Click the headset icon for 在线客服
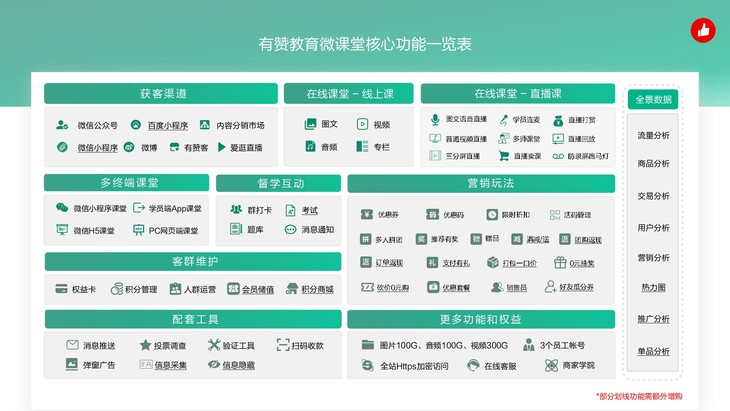The width and height of the screenshot is (730, 411). (473, 365)
